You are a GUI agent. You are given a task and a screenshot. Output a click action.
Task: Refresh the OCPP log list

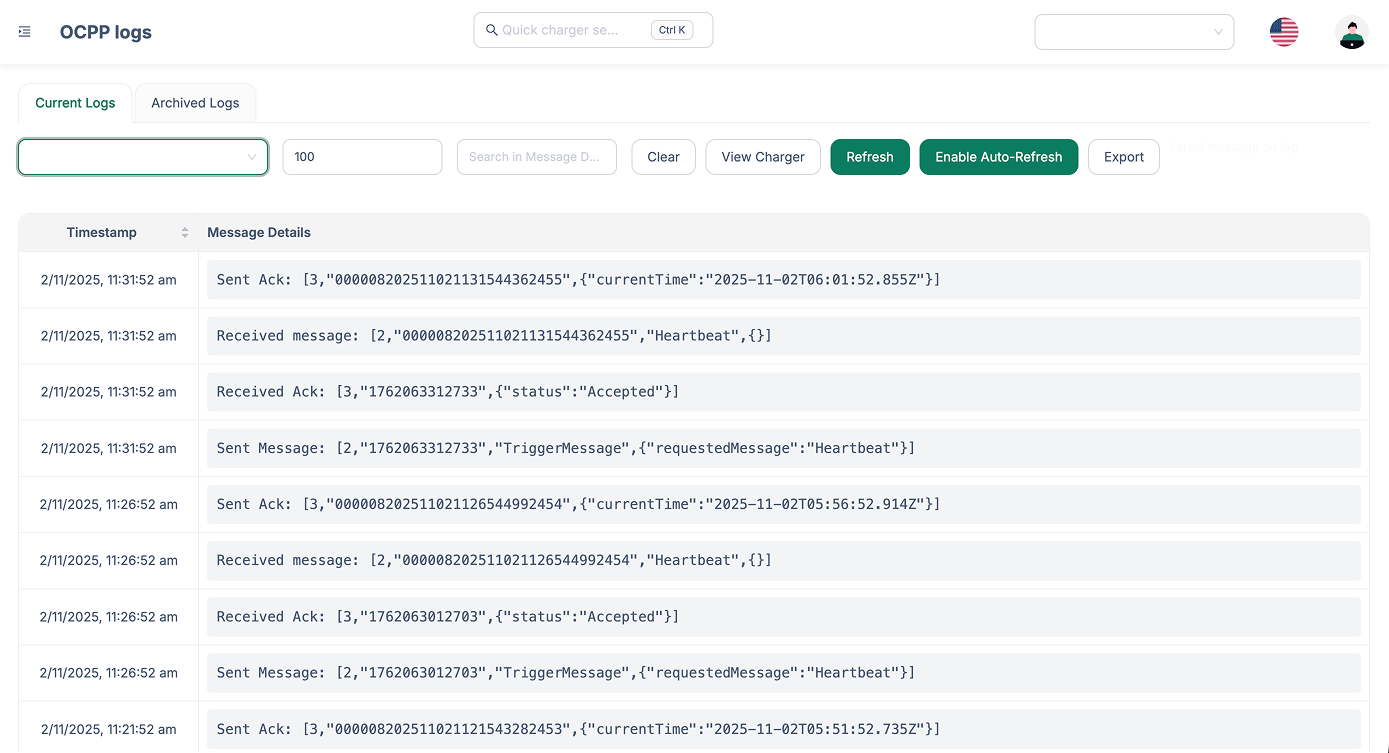tap(869, 157)
